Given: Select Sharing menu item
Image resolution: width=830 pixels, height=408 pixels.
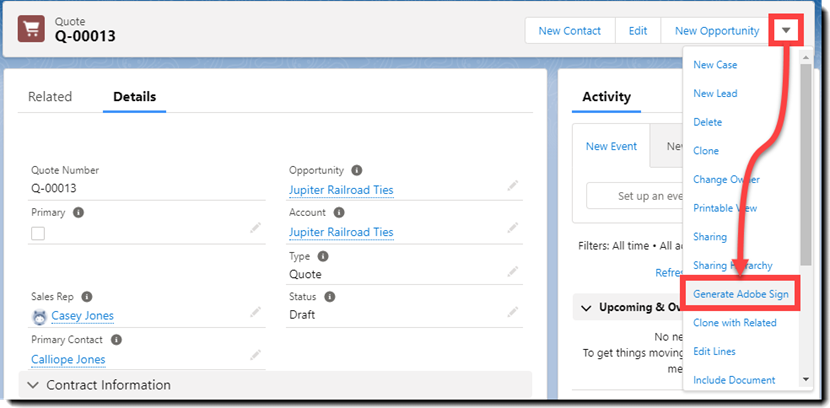Looking at the screenshot, I should (x=710, y=237).
